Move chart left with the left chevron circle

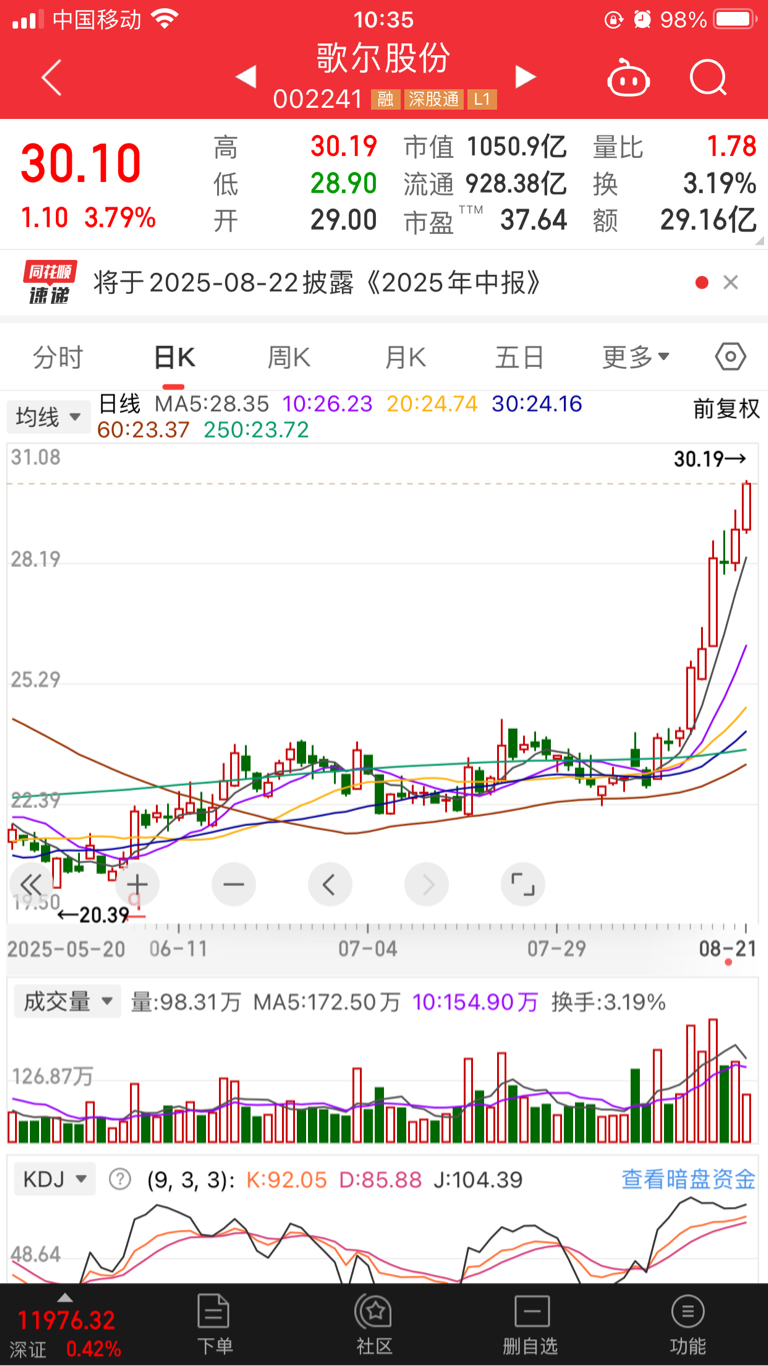[x=330, y=884]
